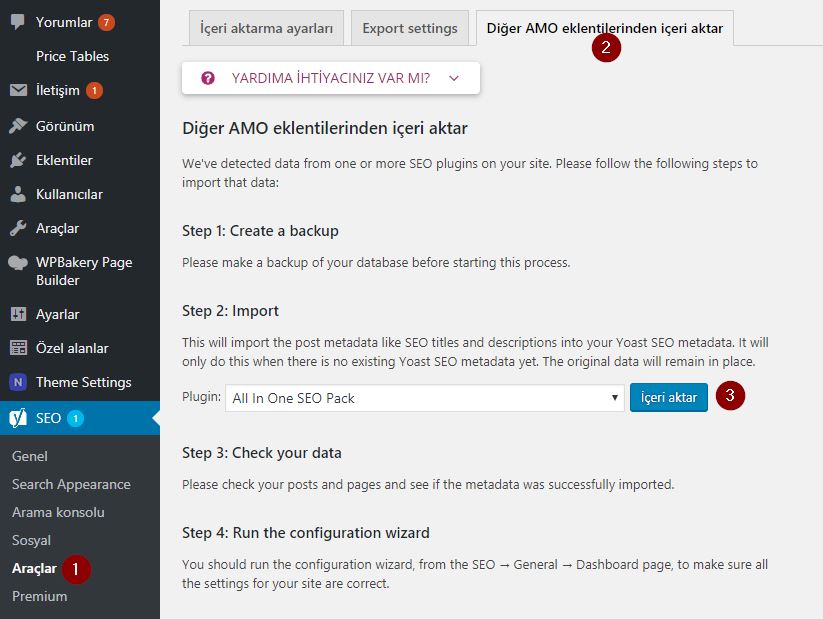Click the Step 2: Import heading
Image resolution: width=823 pixels, height=619 pixels.
pos(230,311)
